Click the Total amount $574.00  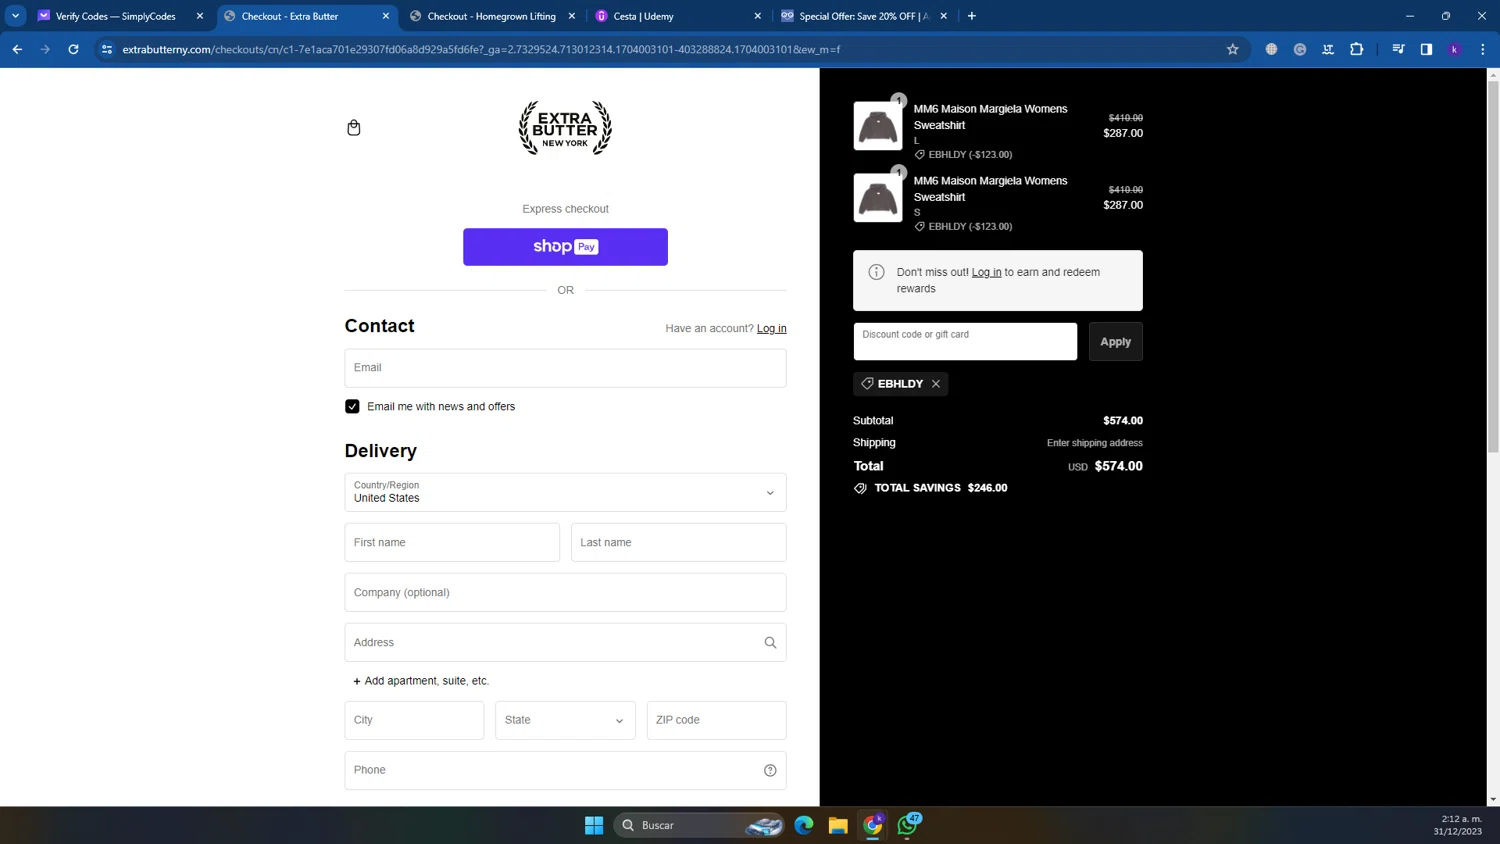click(1118, 466)
